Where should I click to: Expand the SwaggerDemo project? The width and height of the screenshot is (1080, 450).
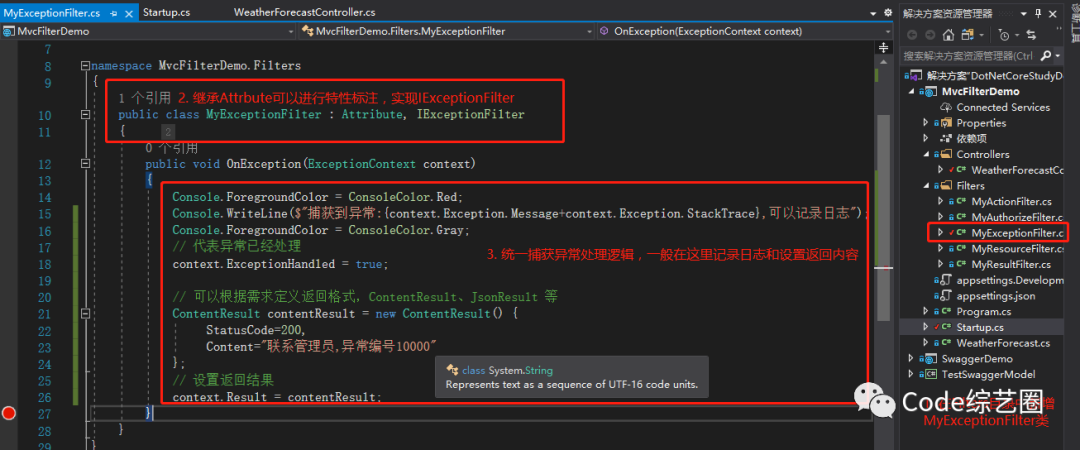(913, 358)
